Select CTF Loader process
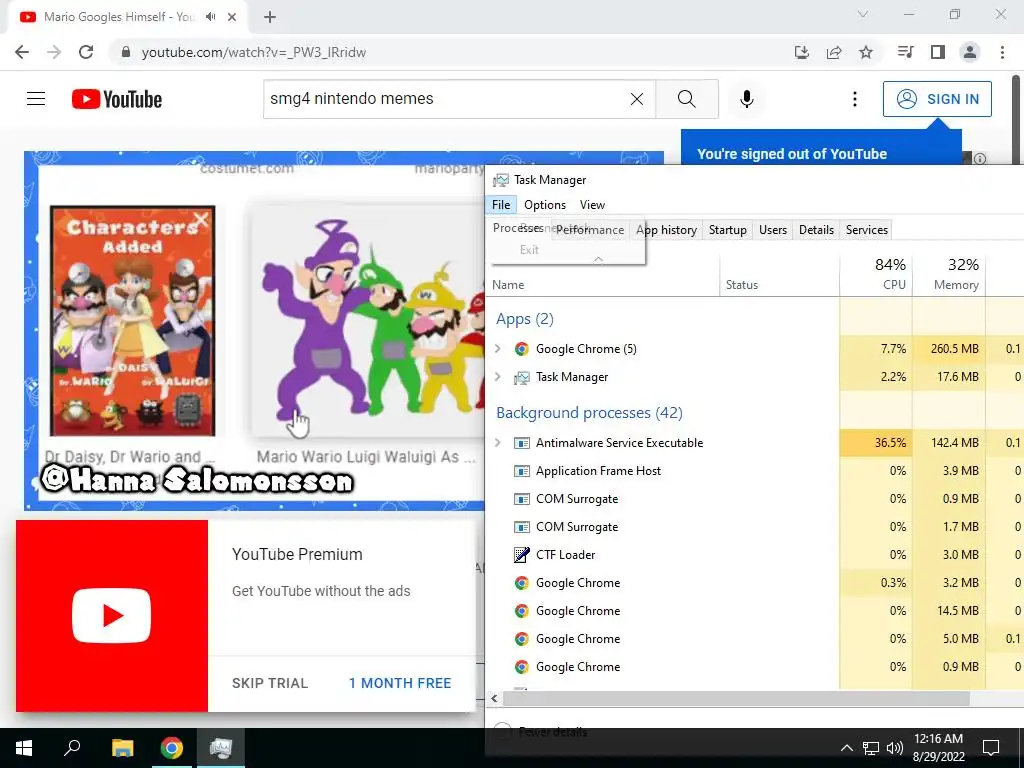 754,555
